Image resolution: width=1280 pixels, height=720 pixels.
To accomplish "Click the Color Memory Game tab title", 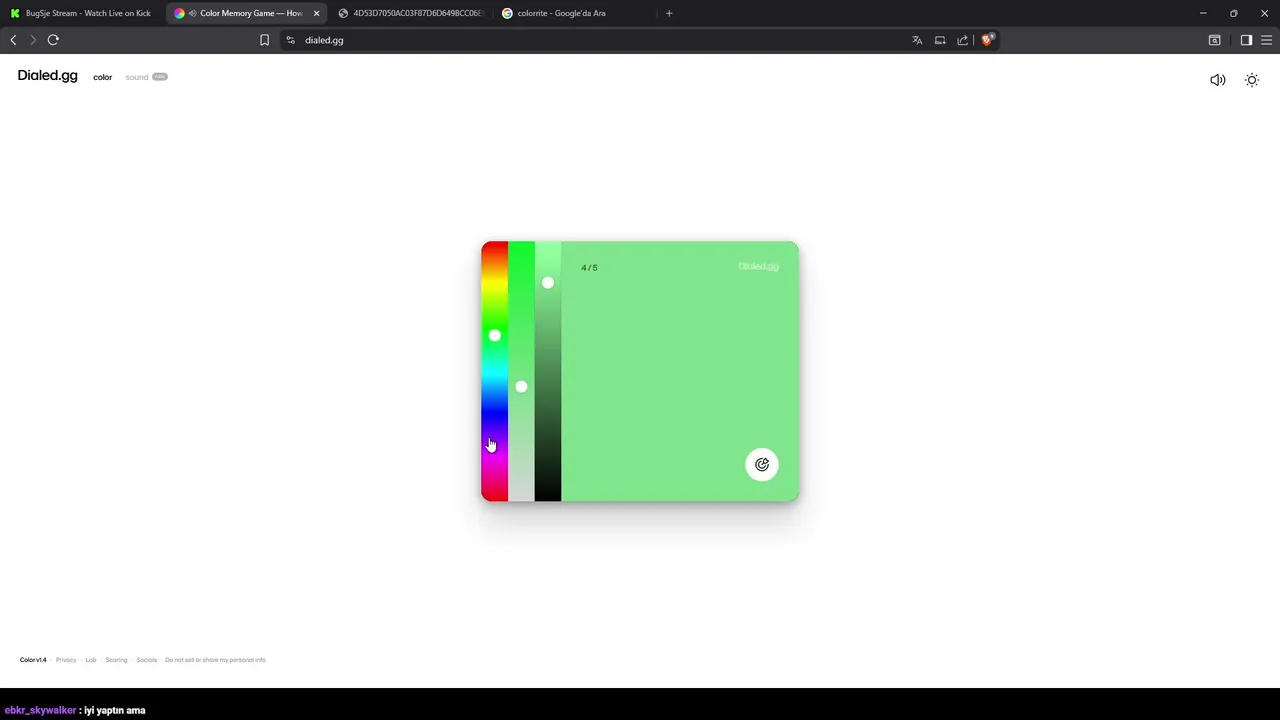I will (x=251, y=13).
